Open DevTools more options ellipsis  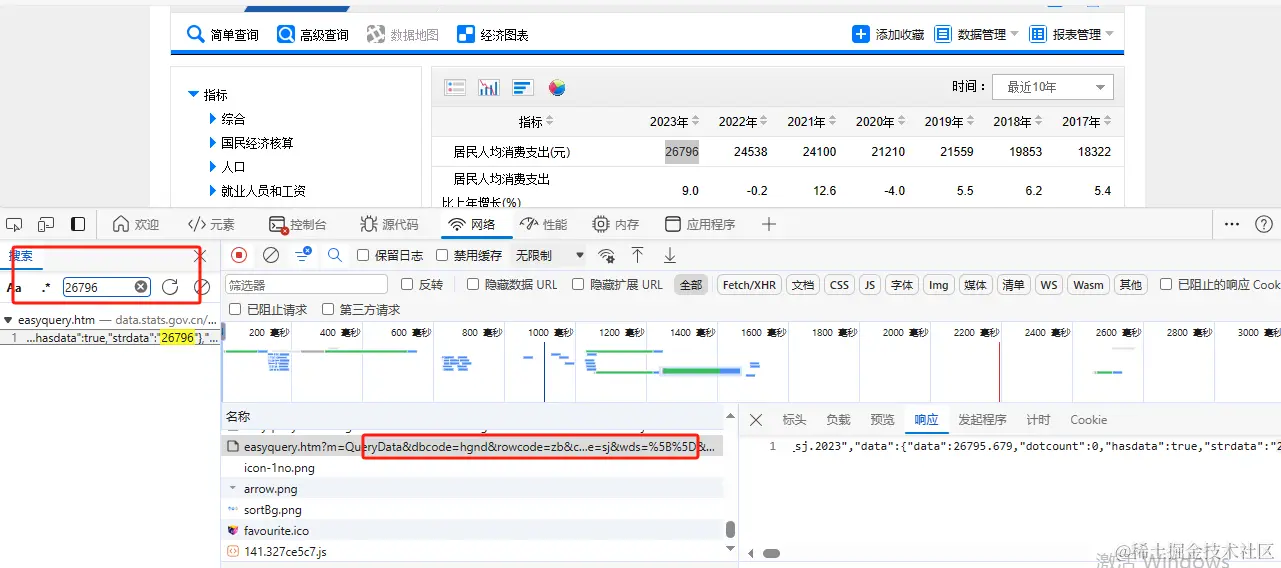(x=1232, y=224)
